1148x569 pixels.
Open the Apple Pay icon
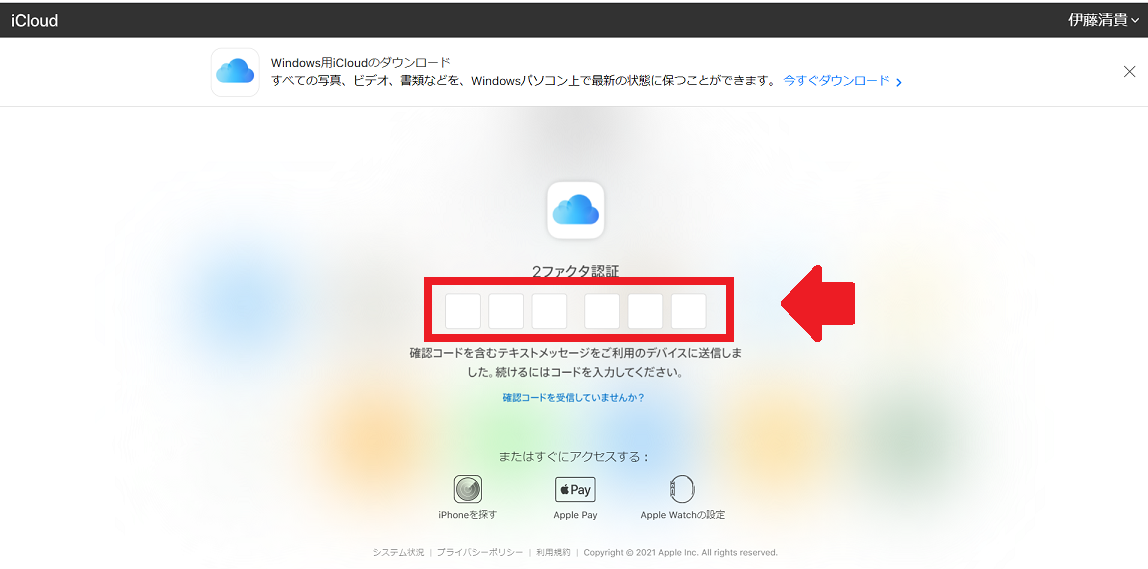[575, 489]
